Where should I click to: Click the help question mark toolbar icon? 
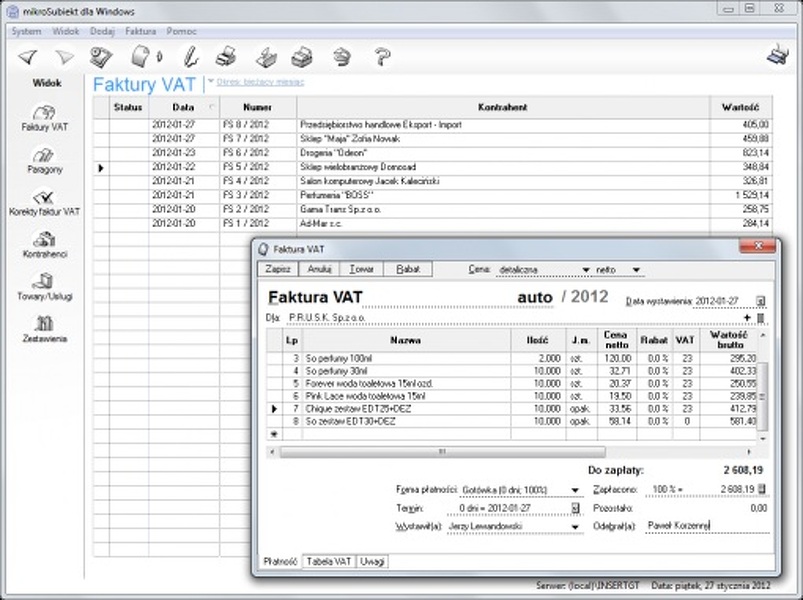[x=381, y=56]
